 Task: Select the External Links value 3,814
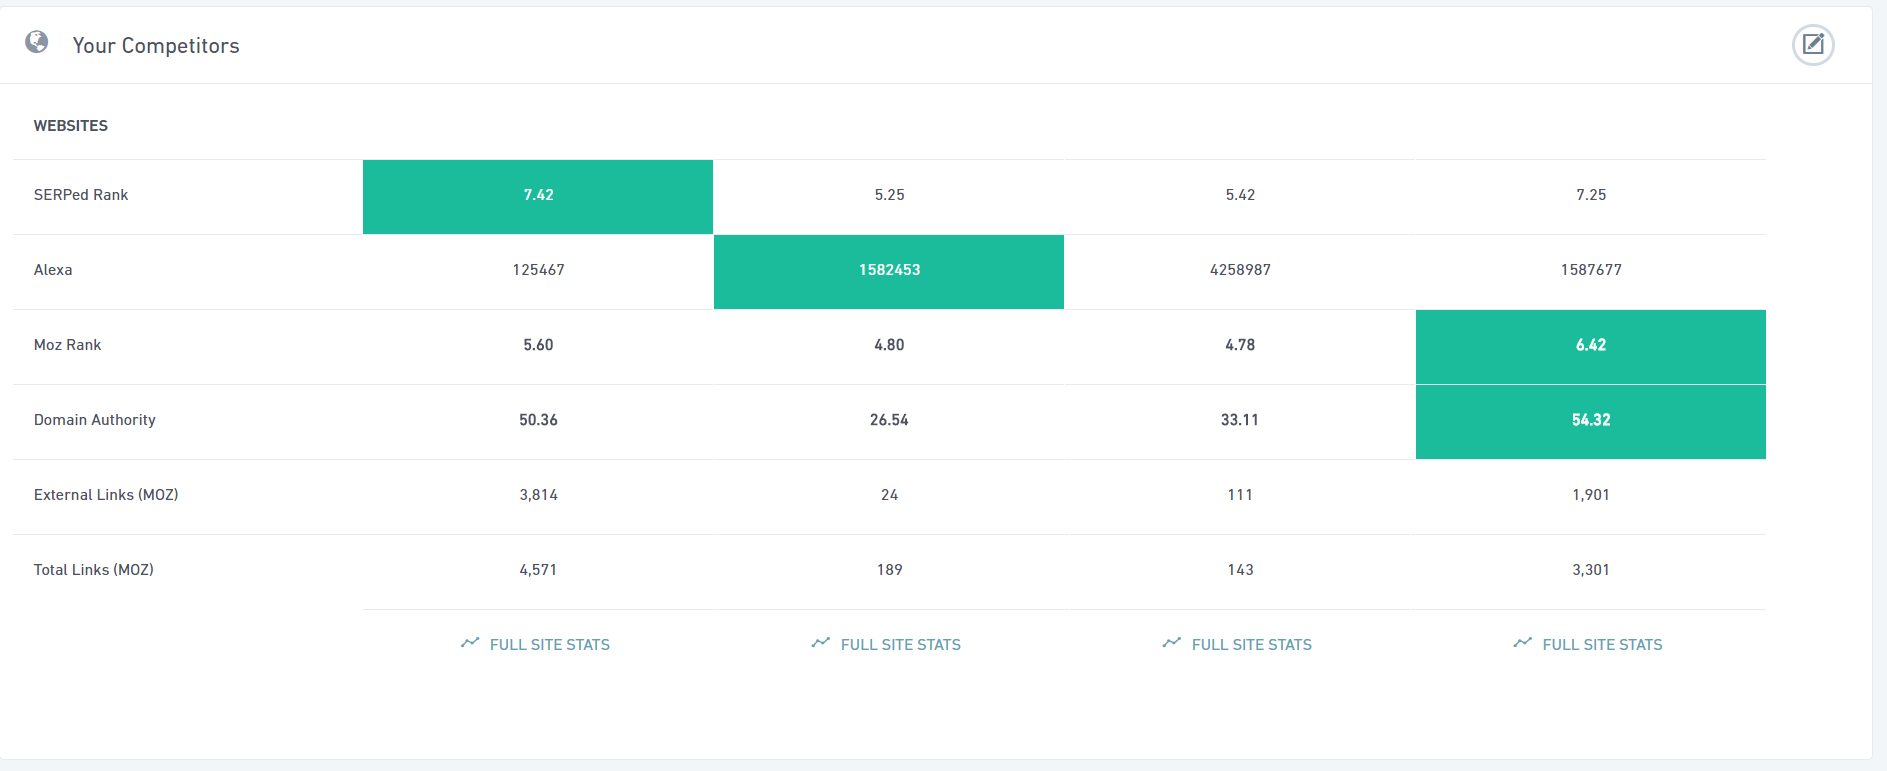click(x=538, y=495)
